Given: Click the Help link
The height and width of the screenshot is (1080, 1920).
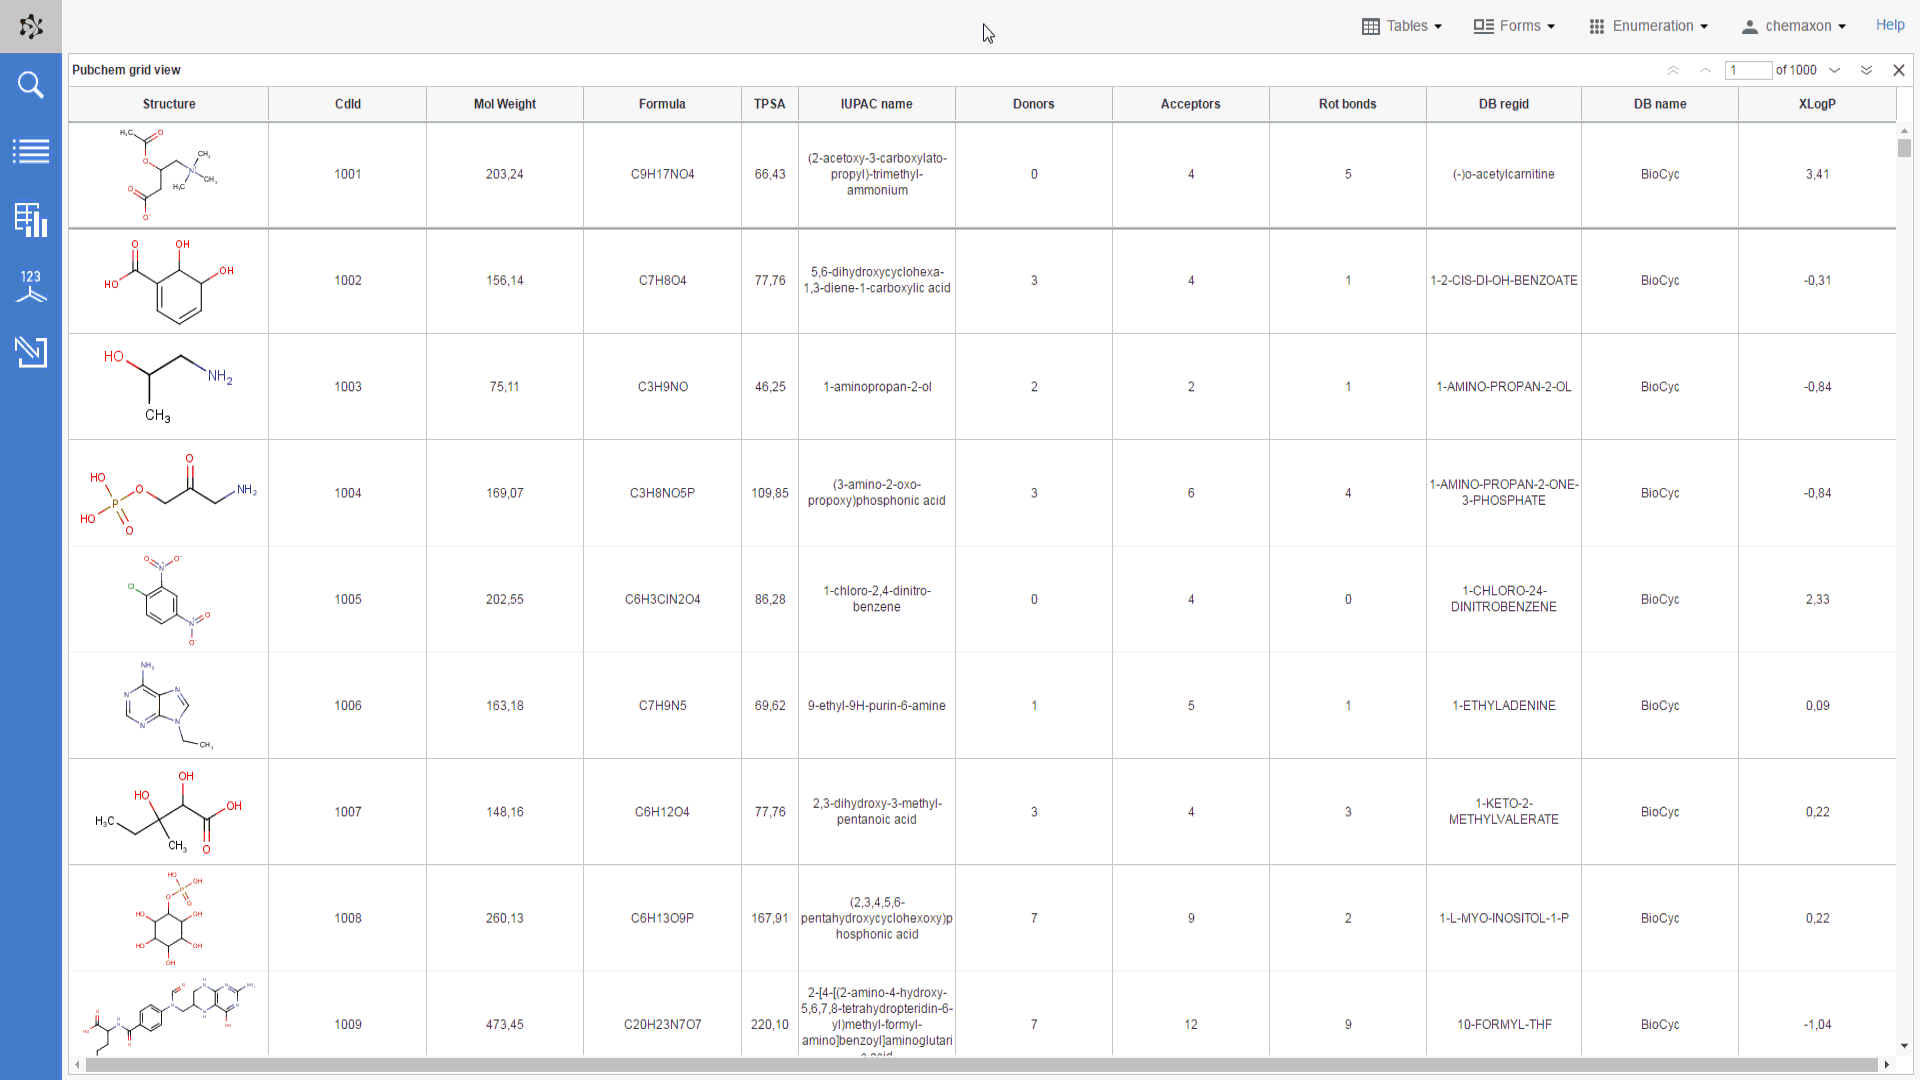Looking at the screenshot, I should 1890,25.
